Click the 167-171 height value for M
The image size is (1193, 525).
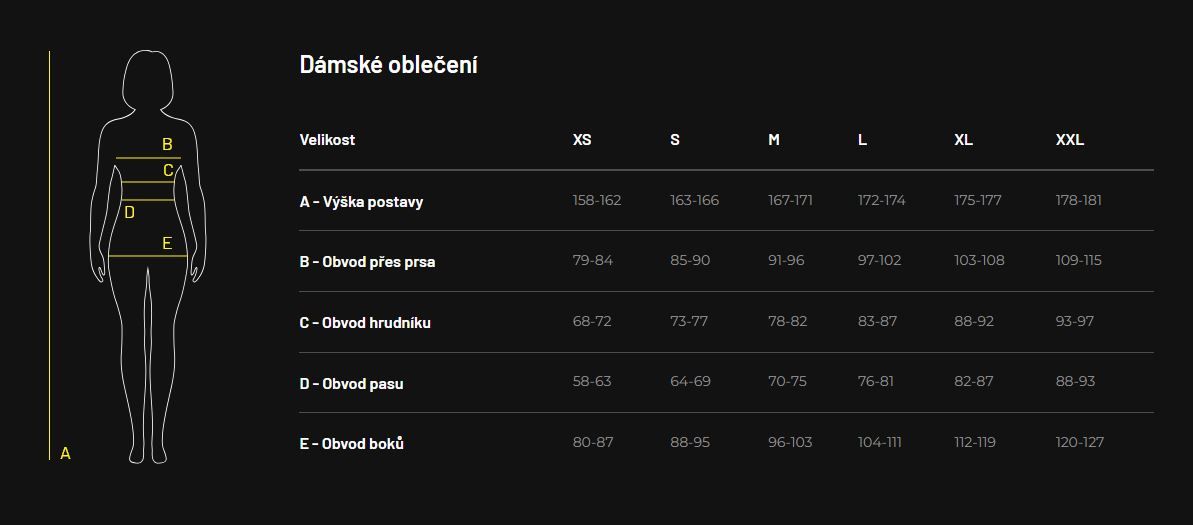point(791,200)
